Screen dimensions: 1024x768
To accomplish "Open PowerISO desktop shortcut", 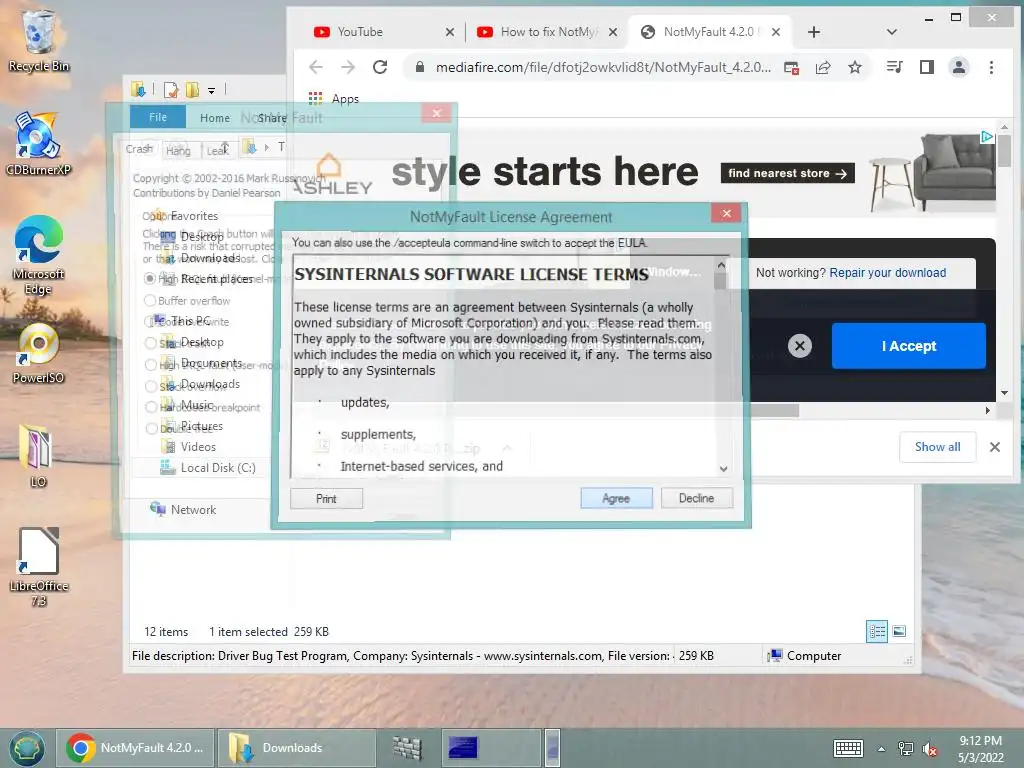I will coord(39,353).
